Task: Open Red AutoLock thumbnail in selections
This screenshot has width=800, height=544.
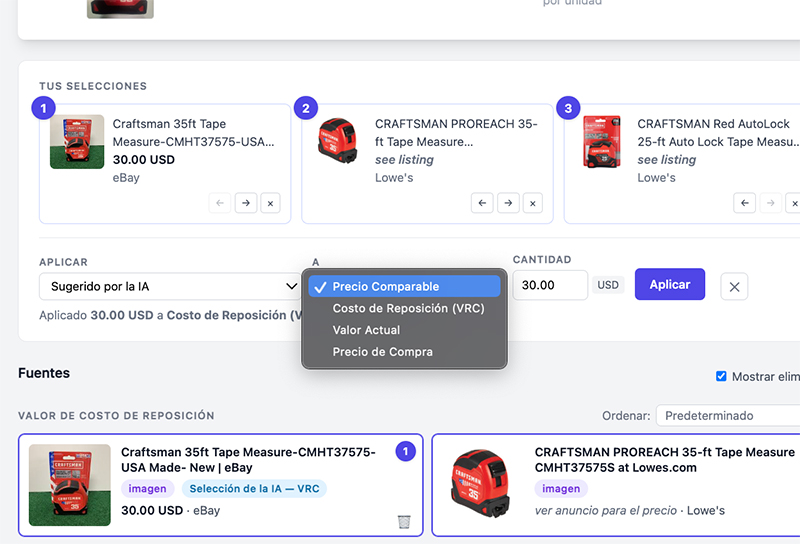Action: click(602, 141)
